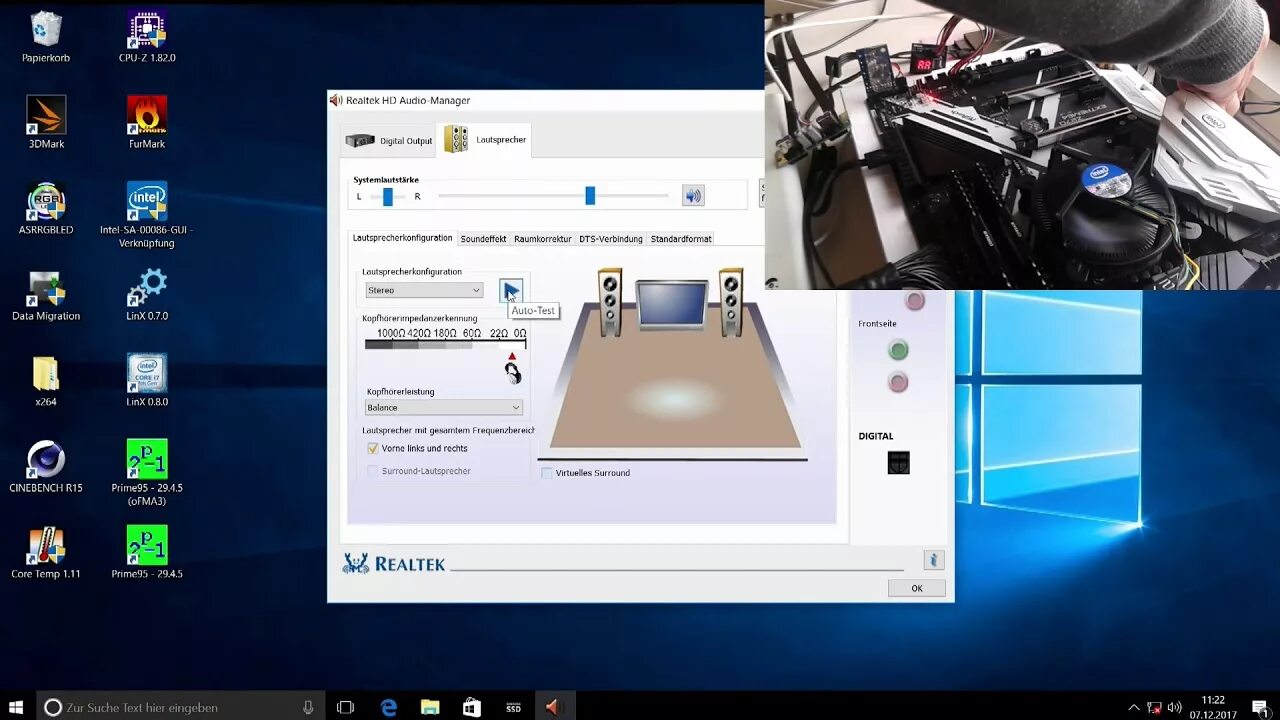Click the Auto-Test play button
The height and width of the screenshot is (720, 1280).
pyautogui.click(x=511, y=291)
